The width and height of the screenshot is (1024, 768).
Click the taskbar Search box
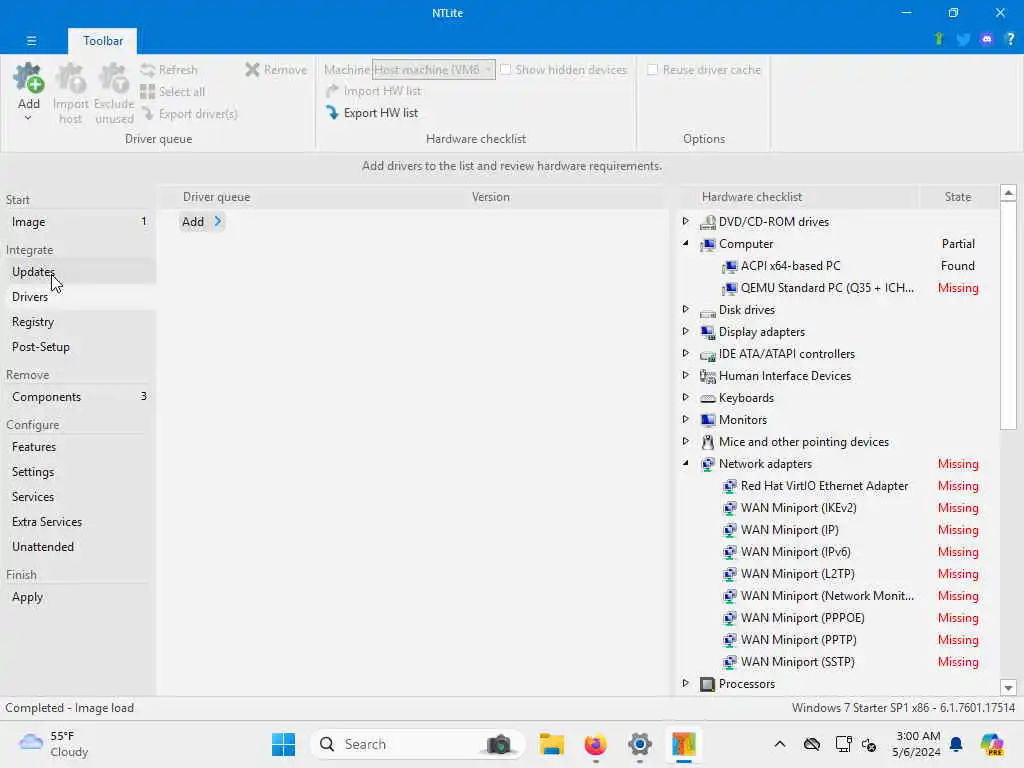click(417, 744)
